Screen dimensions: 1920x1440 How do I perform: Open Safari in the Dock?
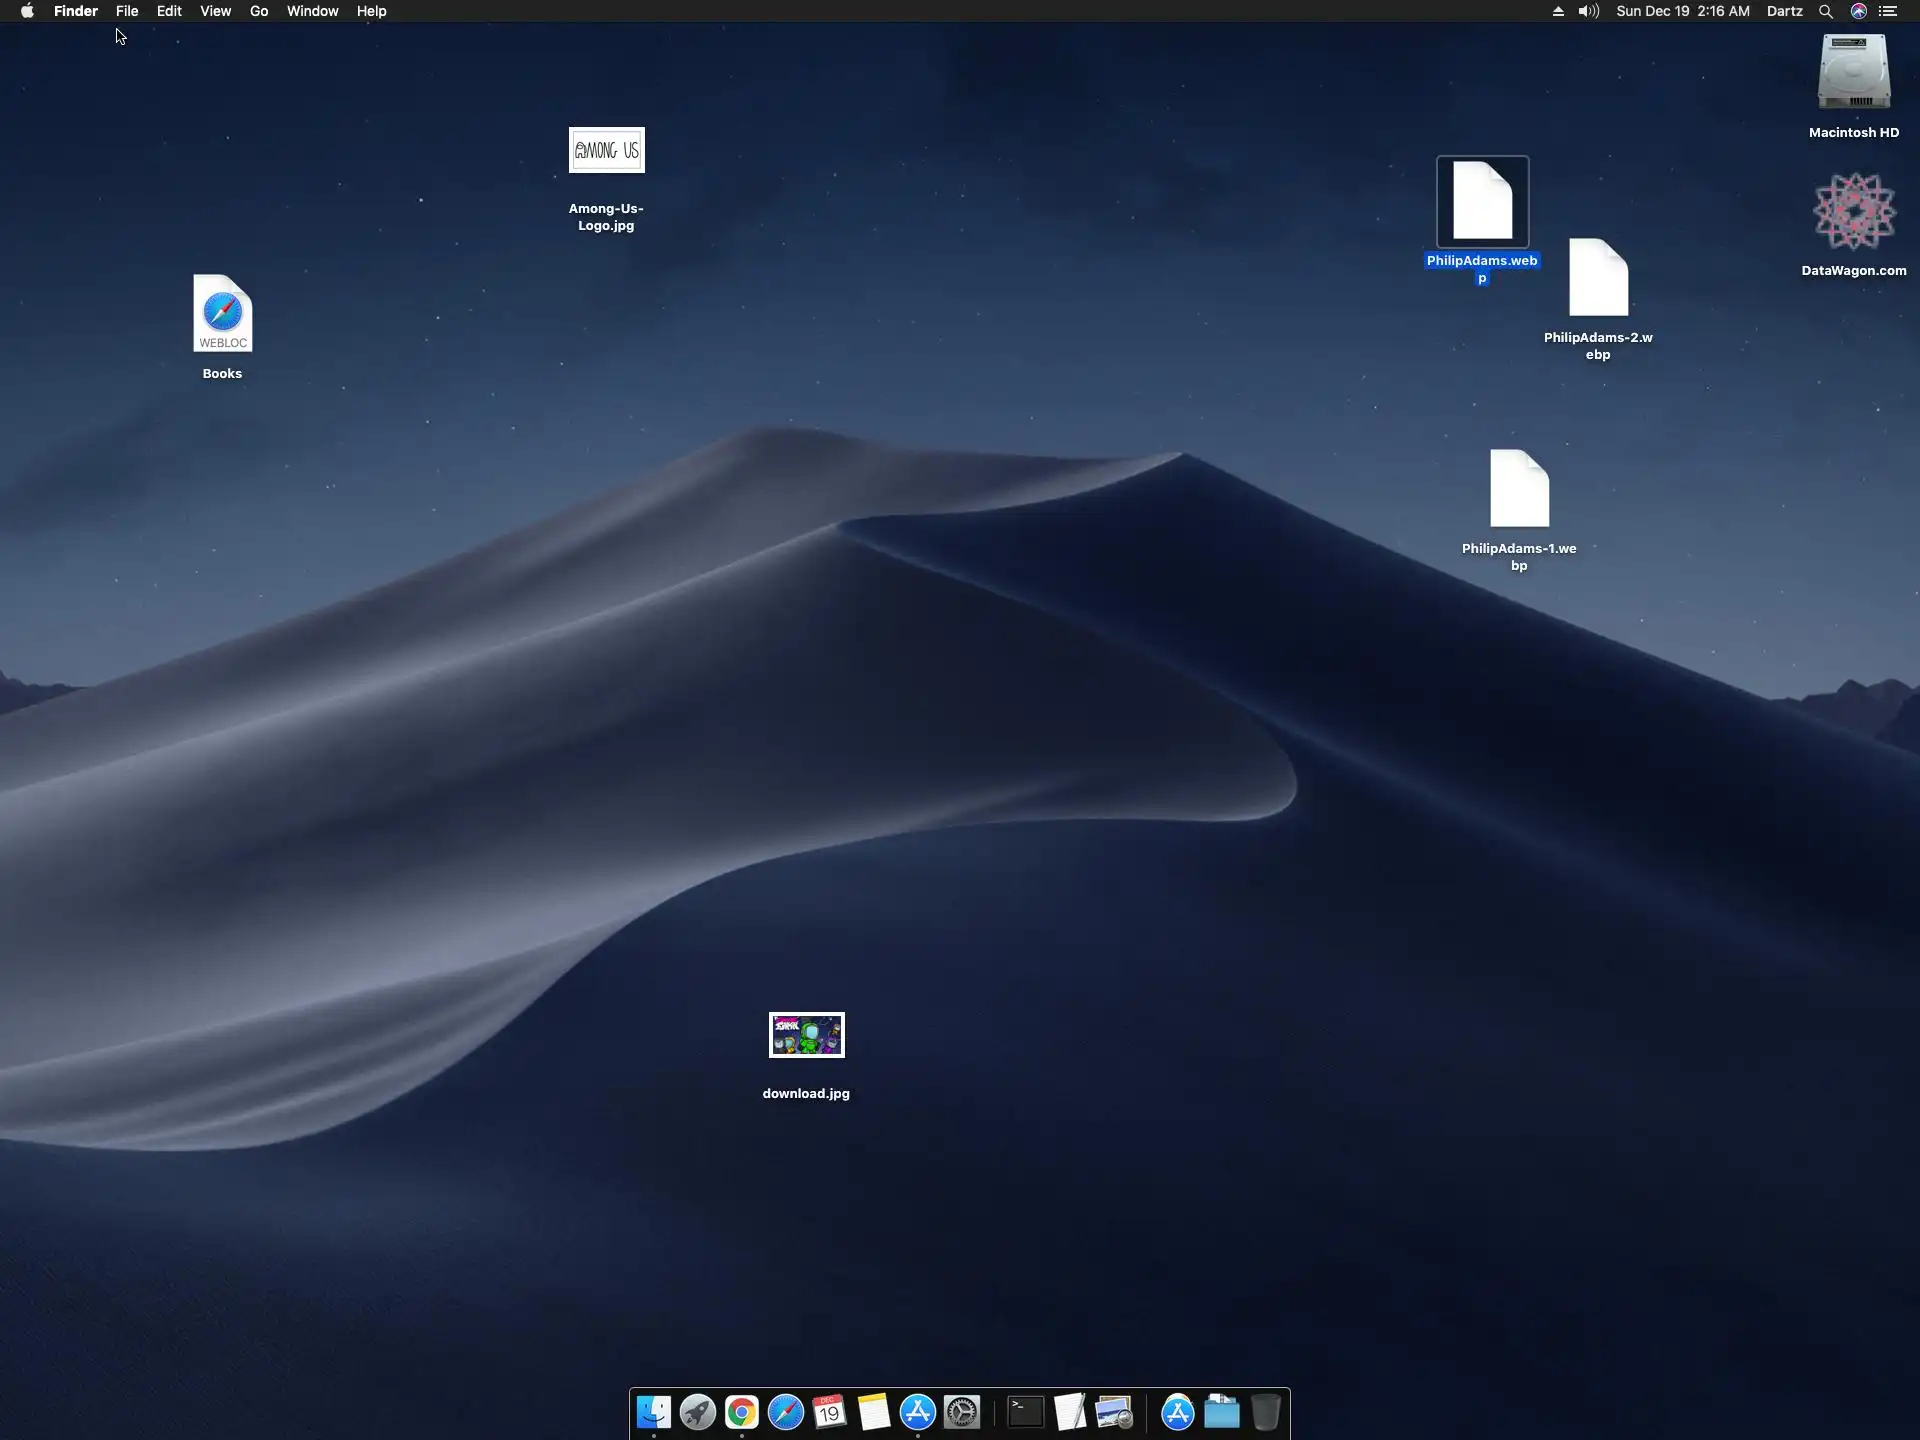point(785,1412)
